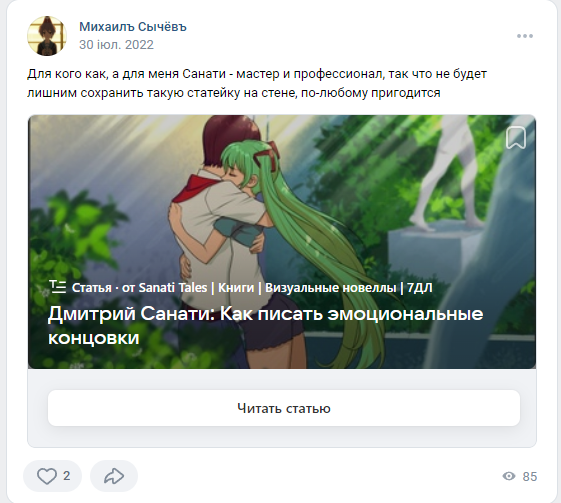Screen dimensions: 561x503
Task: Click the view count number 85
Action: coord(530,477)
